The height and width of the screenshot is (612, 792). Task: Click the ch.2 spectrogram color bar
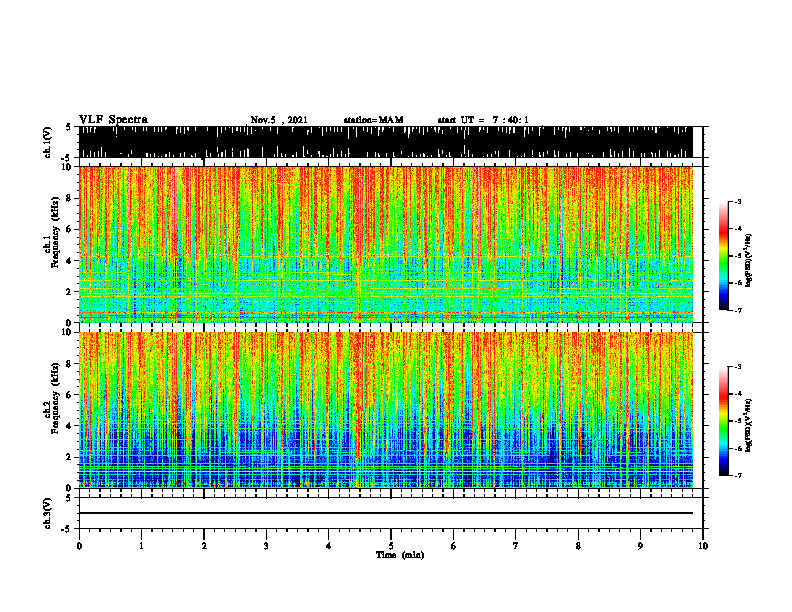click(723, 421)
